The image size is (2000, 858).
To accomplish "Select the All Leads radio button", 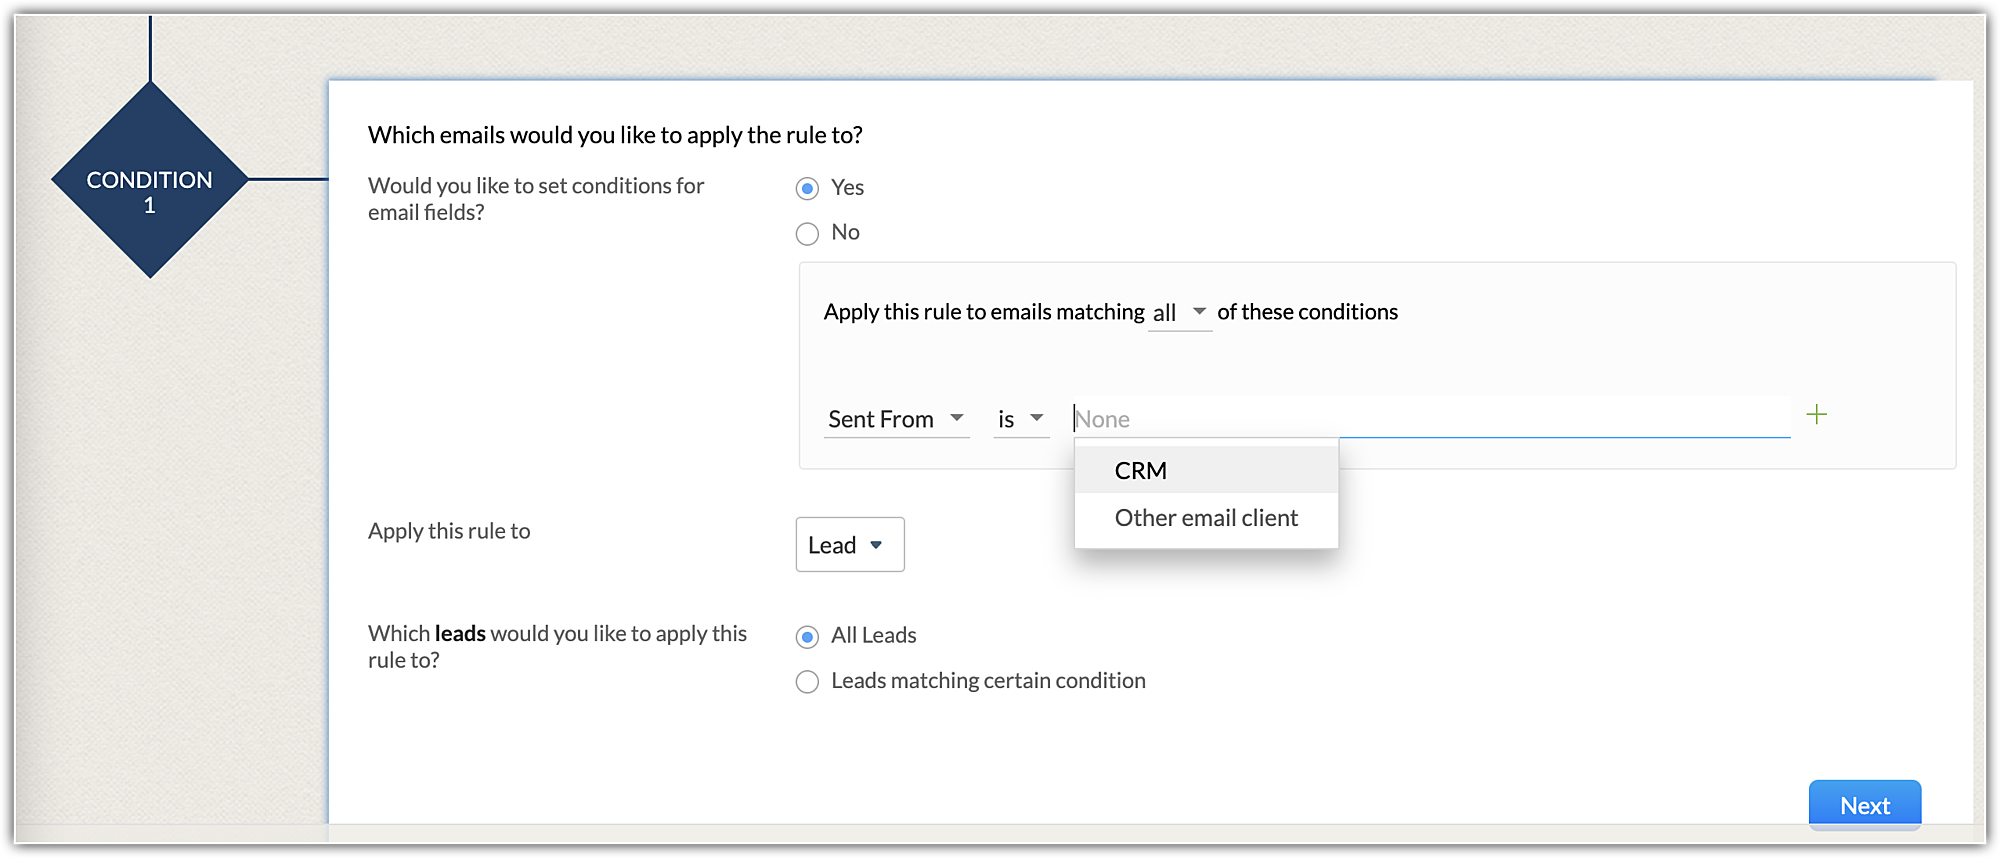I will (x=807, y=637).
